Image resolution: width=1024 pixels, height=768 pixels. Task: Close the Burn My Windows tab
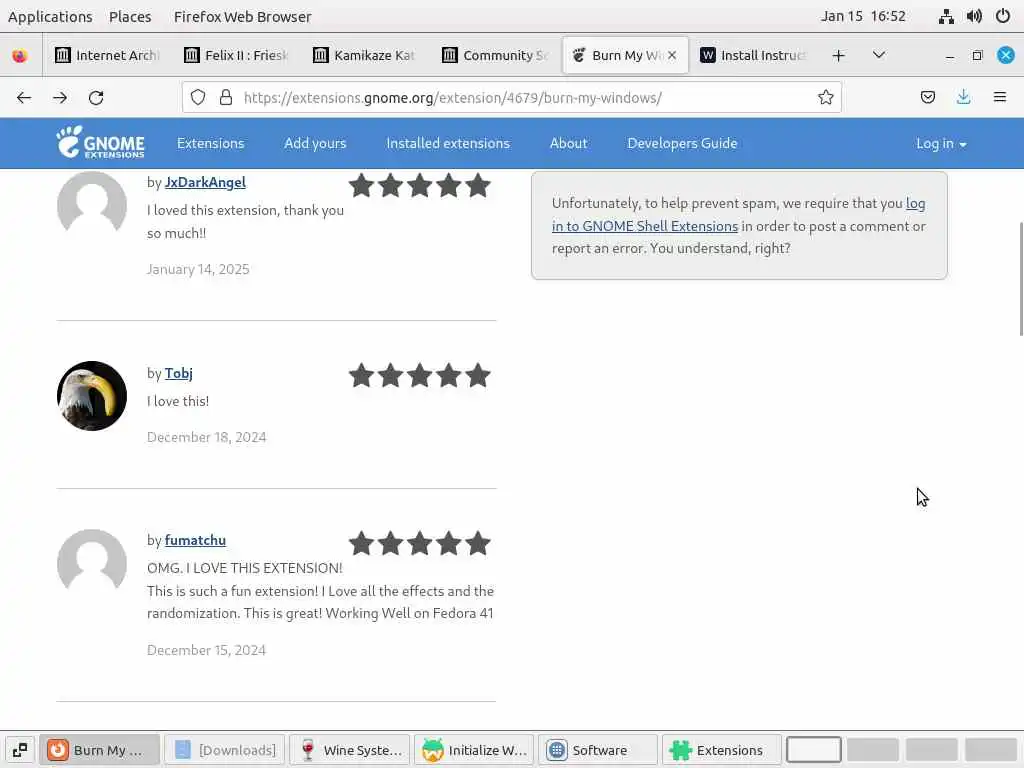click(672, 56)
